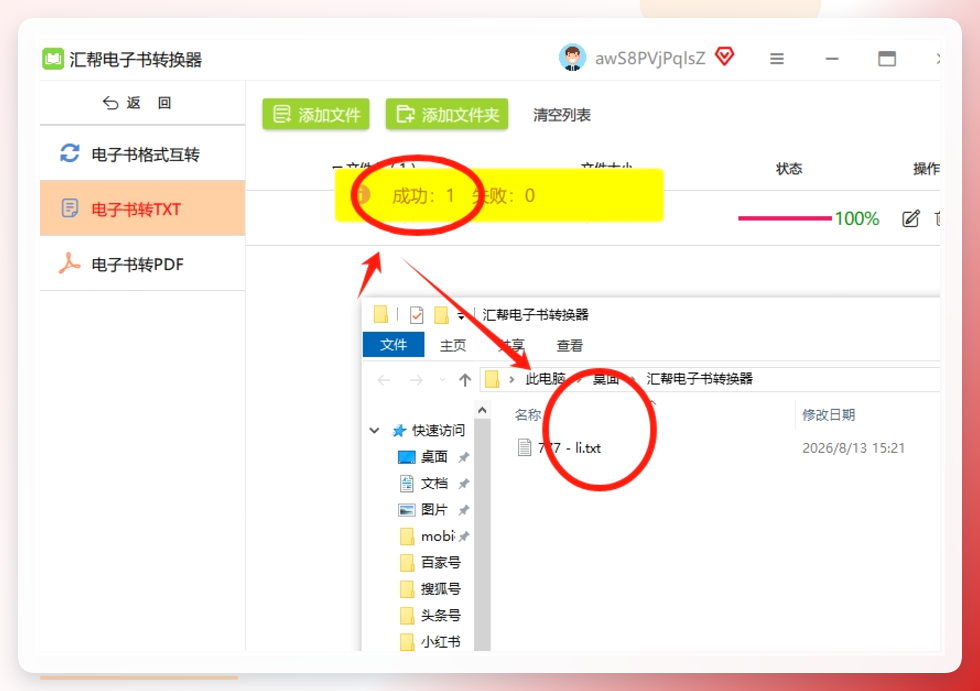Select 电子书转TXT in sidebar
Image resolution: width=980 pixels, height=691 pixels.
(142, 208)
